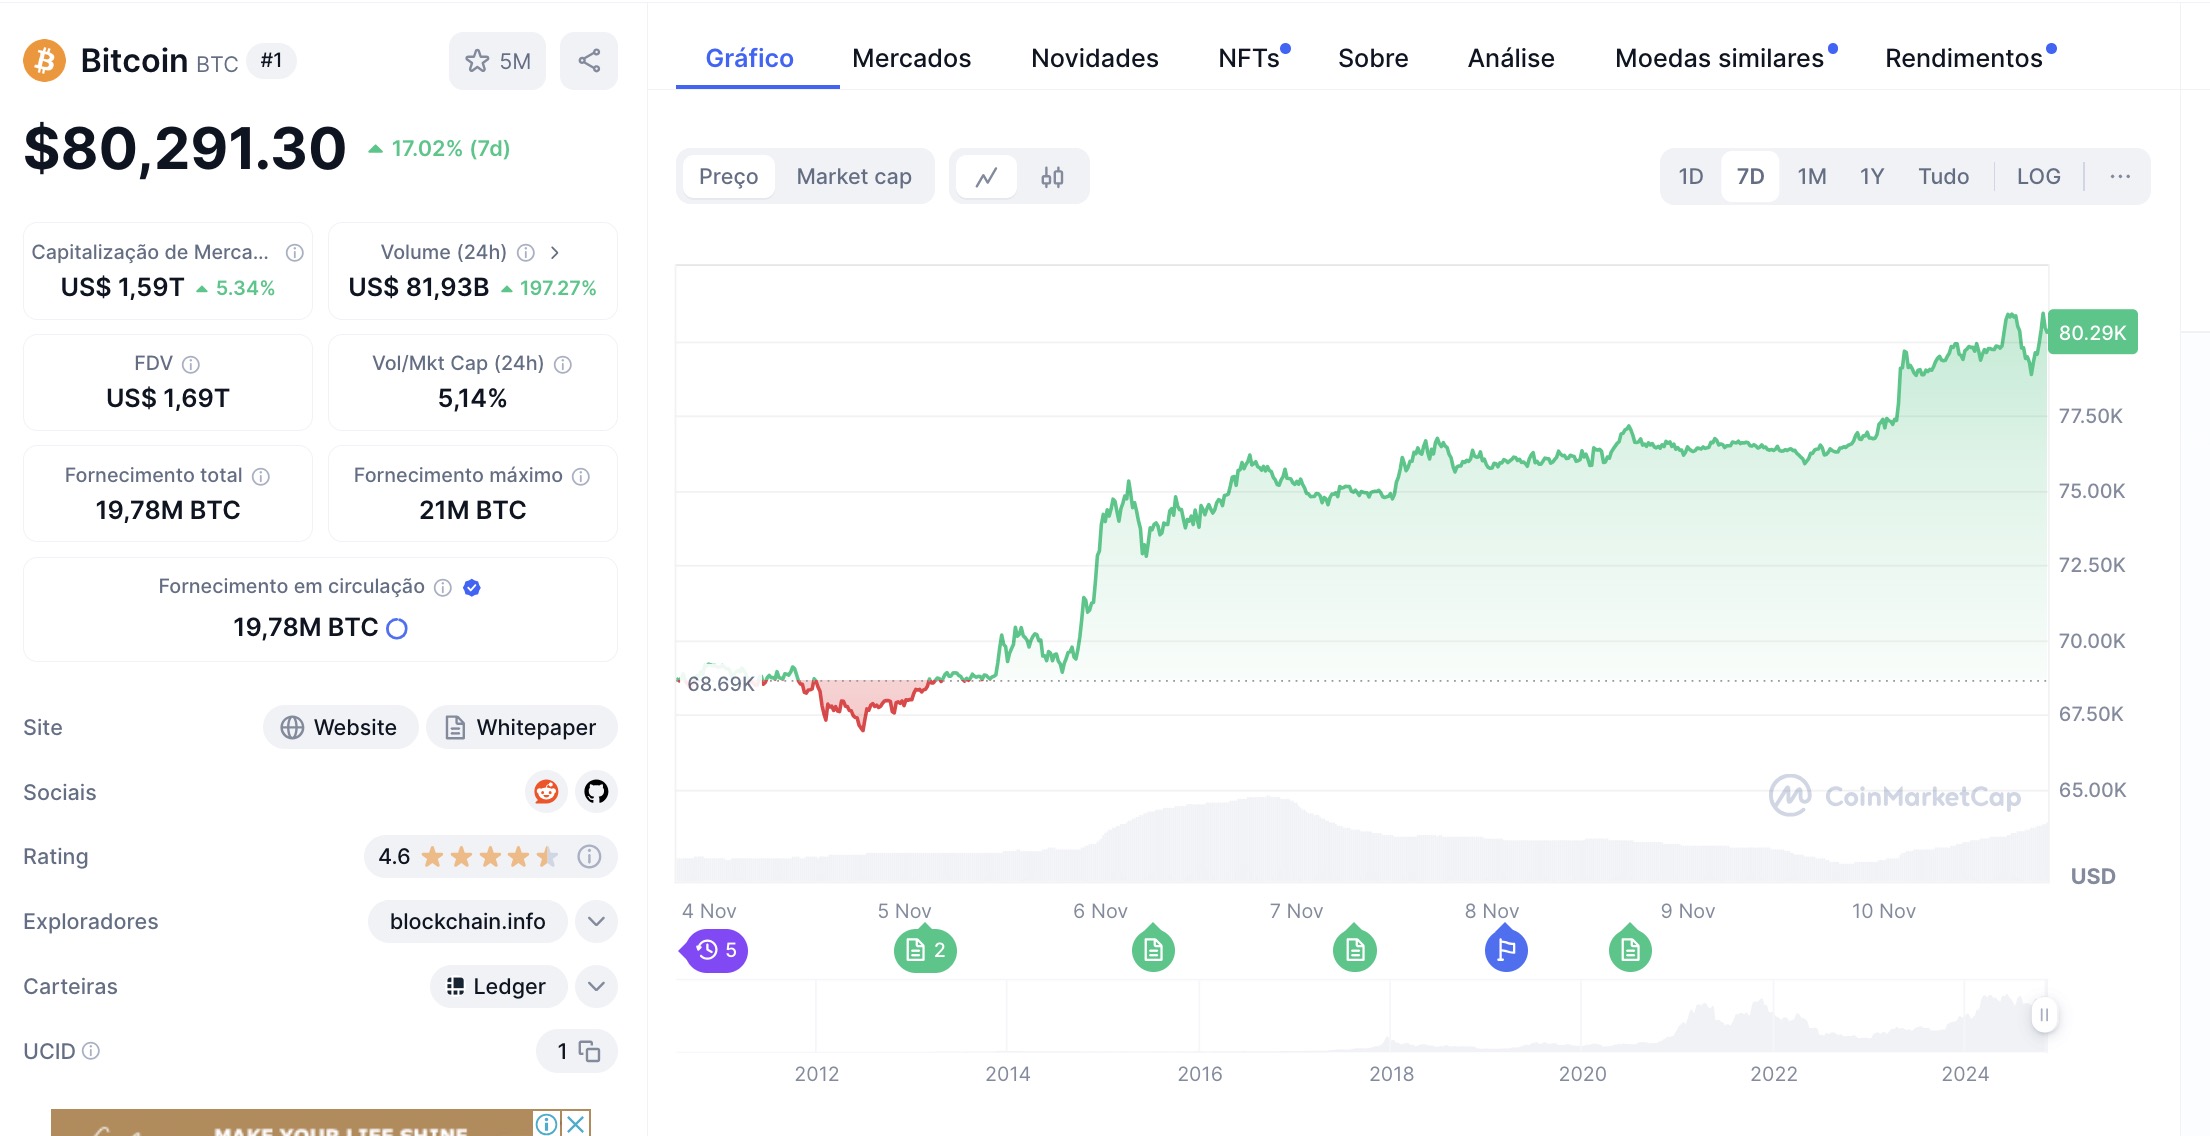Image resolution: width=2210 pixels, height=1136 pixels.
Task: Open the Novidades tab
Action: (x=1095, y=58)
